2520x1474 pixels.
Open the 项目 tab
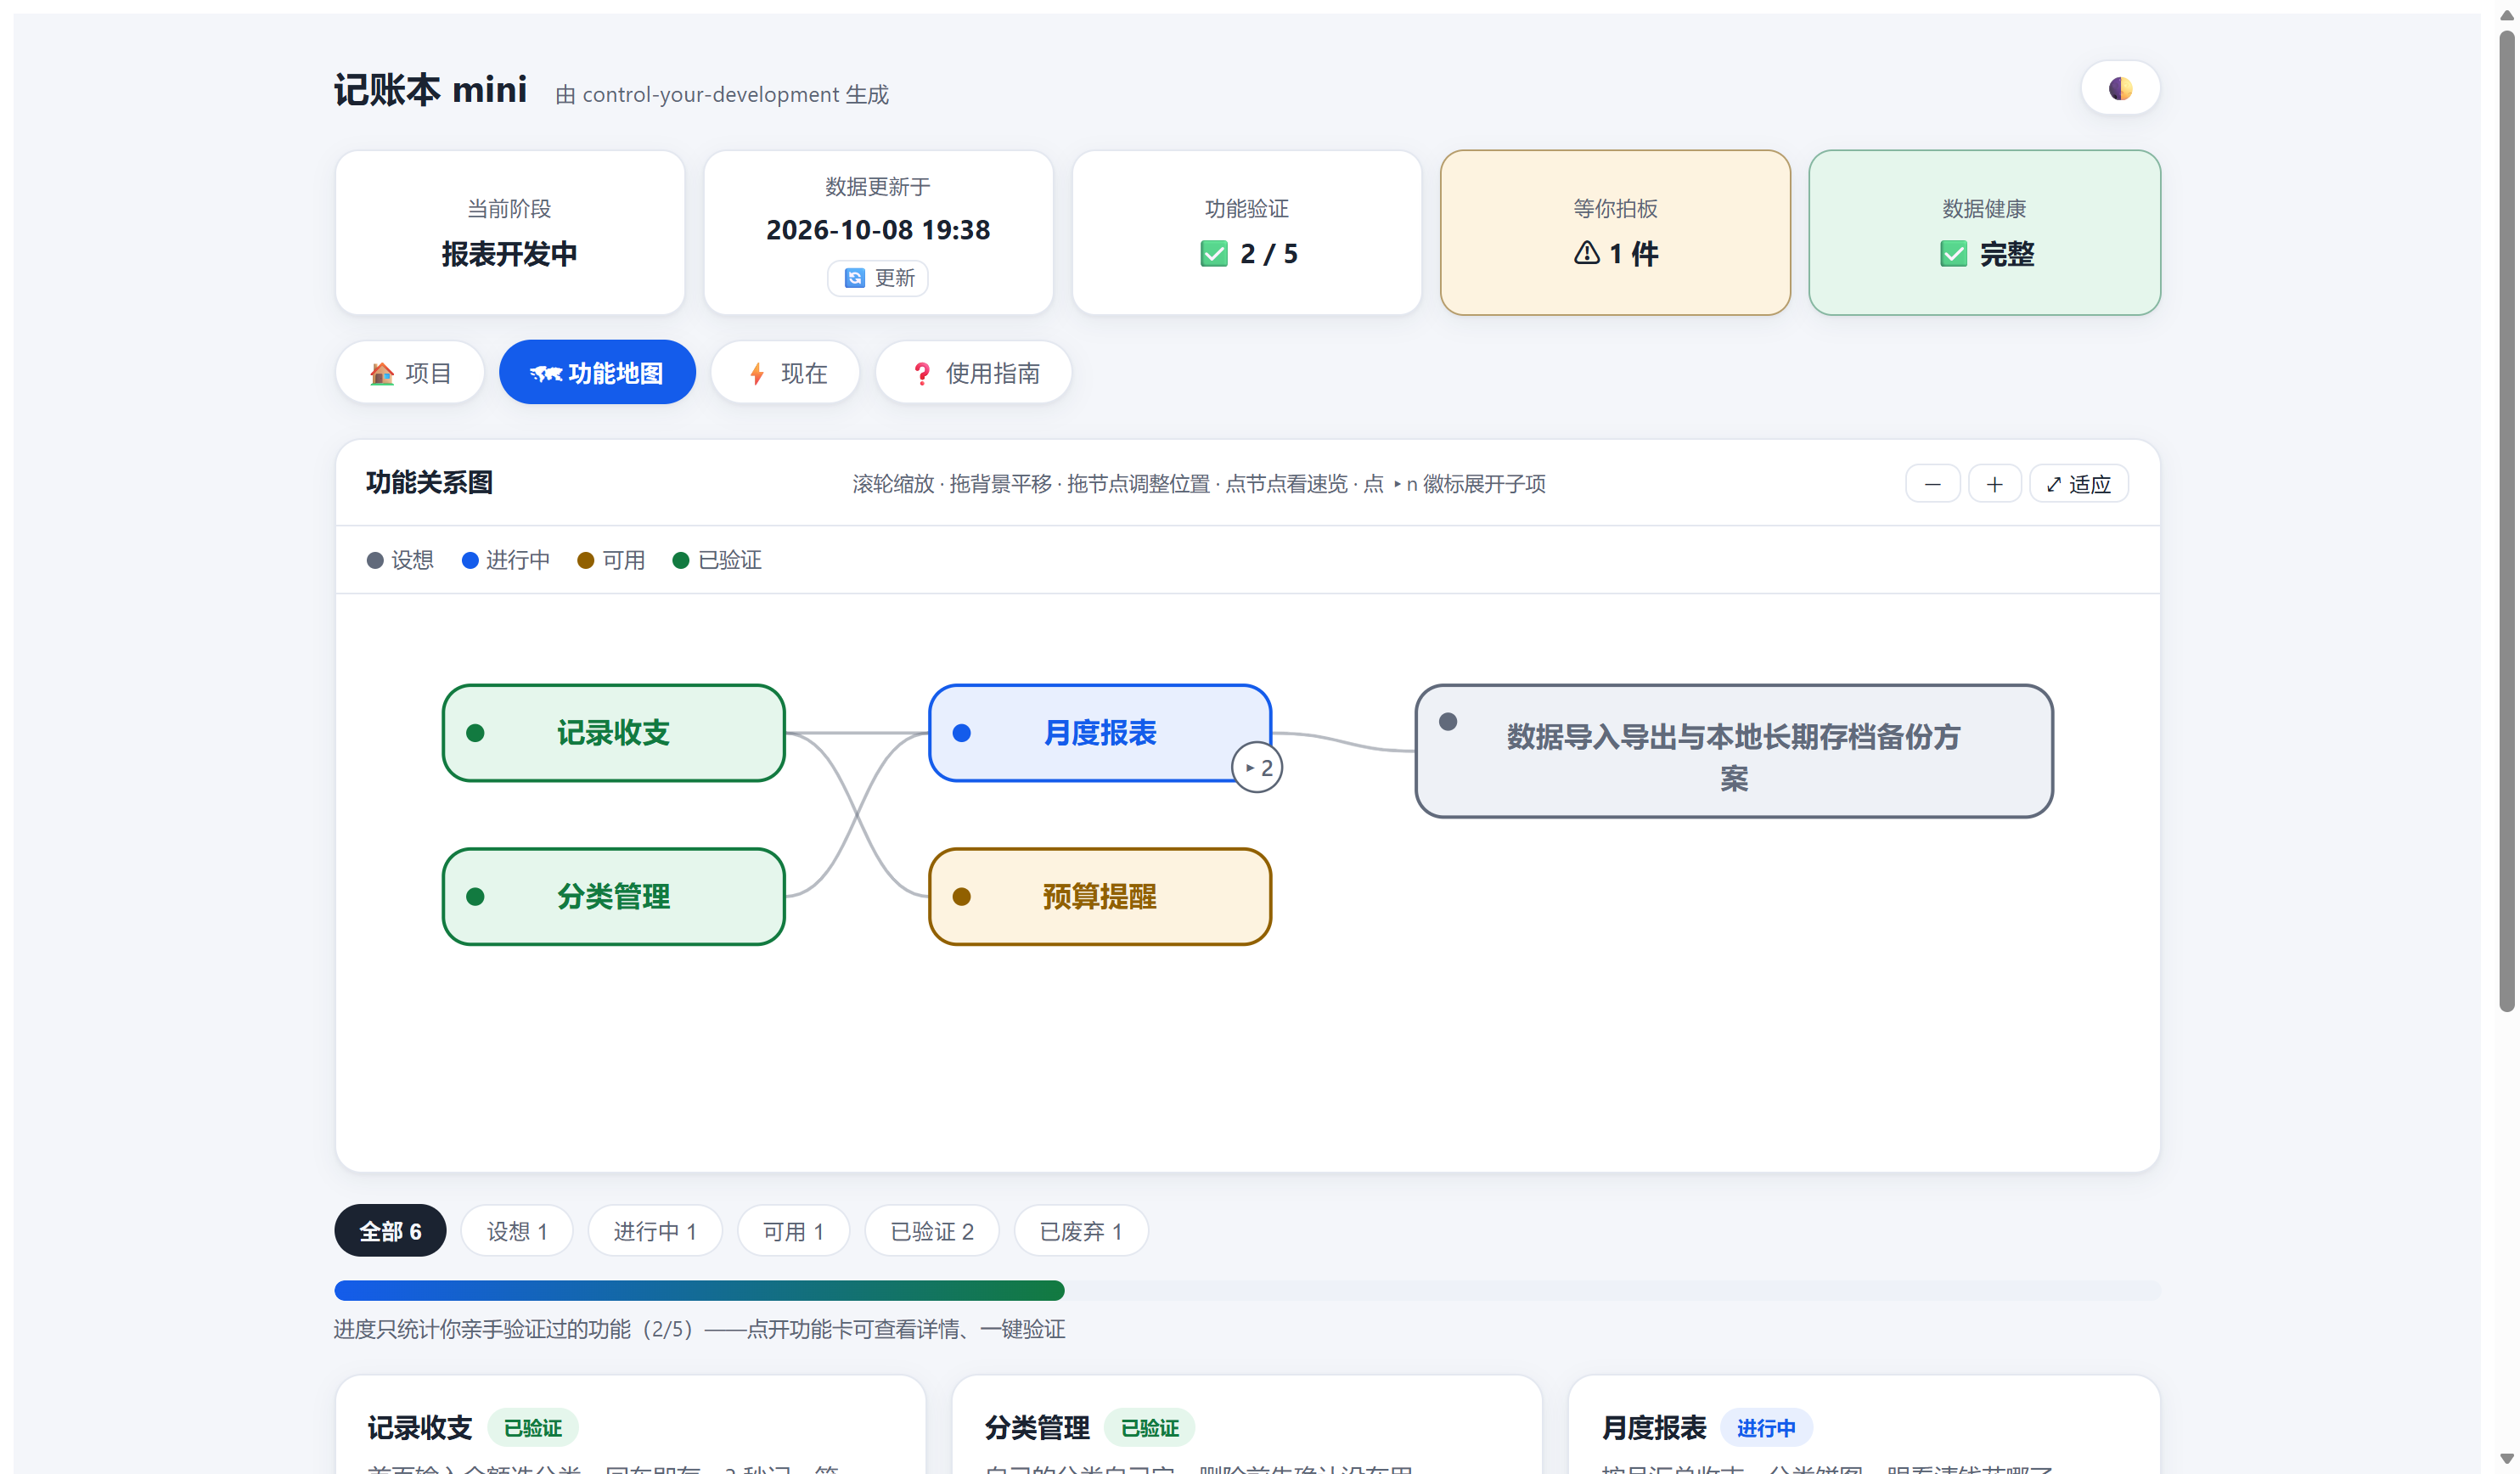click(x=410, y=373)
